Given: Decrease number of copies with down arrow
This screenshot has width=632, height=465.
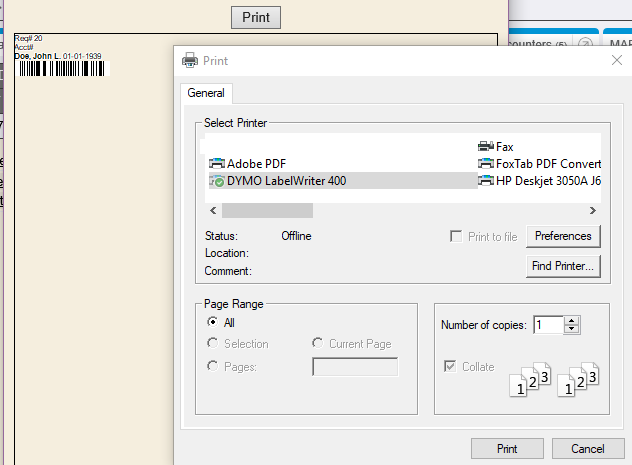Looking at the screenshot, I should [572, 329].
